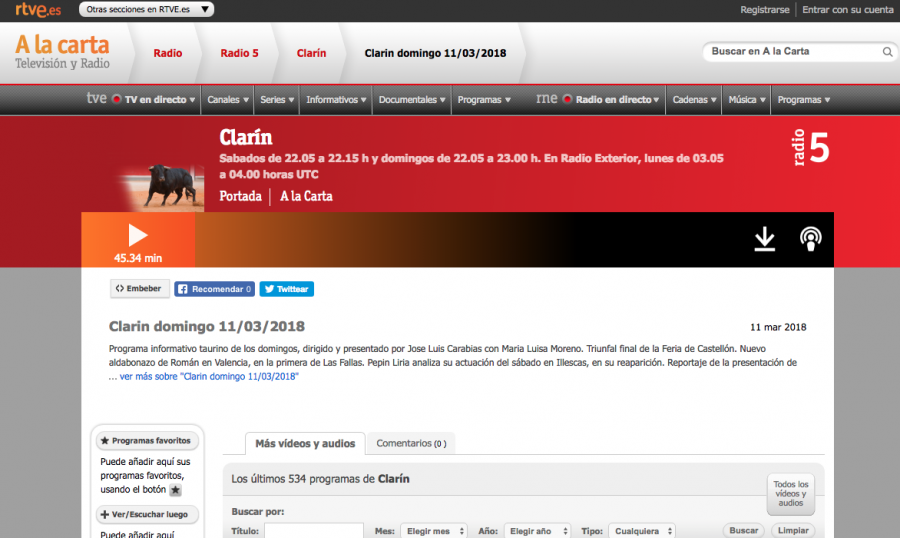
Task: Select the 'Más vídeos y audios' tab
Action: click(305, 444)
